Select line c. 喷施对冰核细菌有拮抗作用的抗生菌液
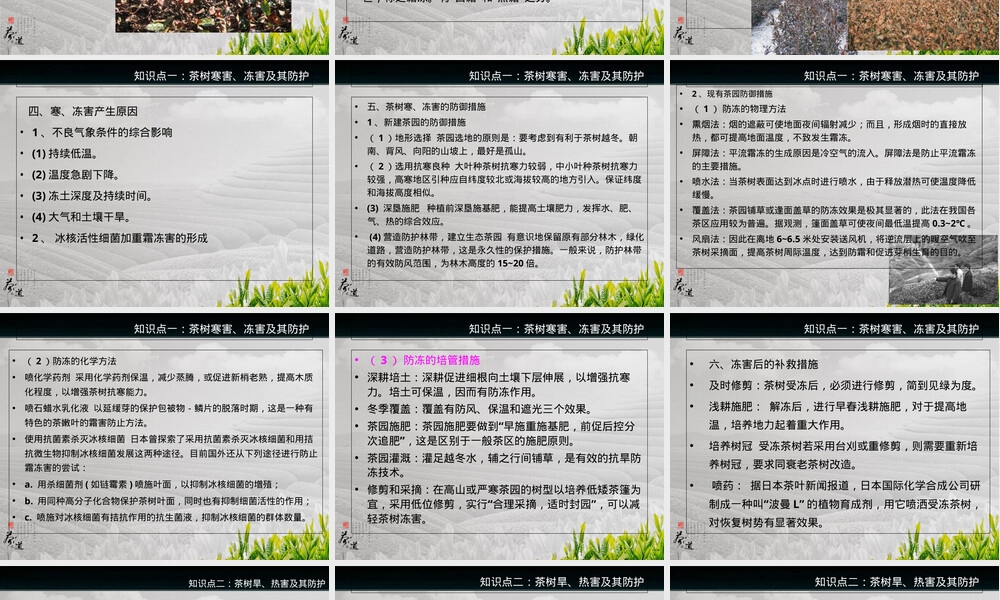Viewport: 1000px width, 600px height. (x=166, y=518)
